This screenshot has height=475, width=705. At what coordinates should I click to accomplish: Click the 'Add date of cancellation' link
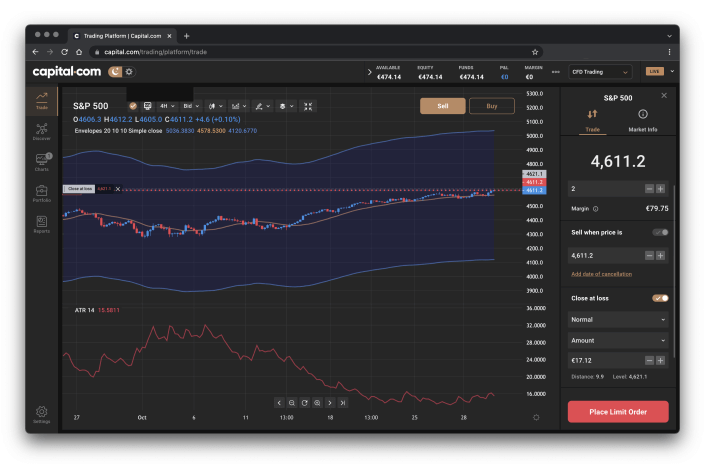click(x=601, y=274)
